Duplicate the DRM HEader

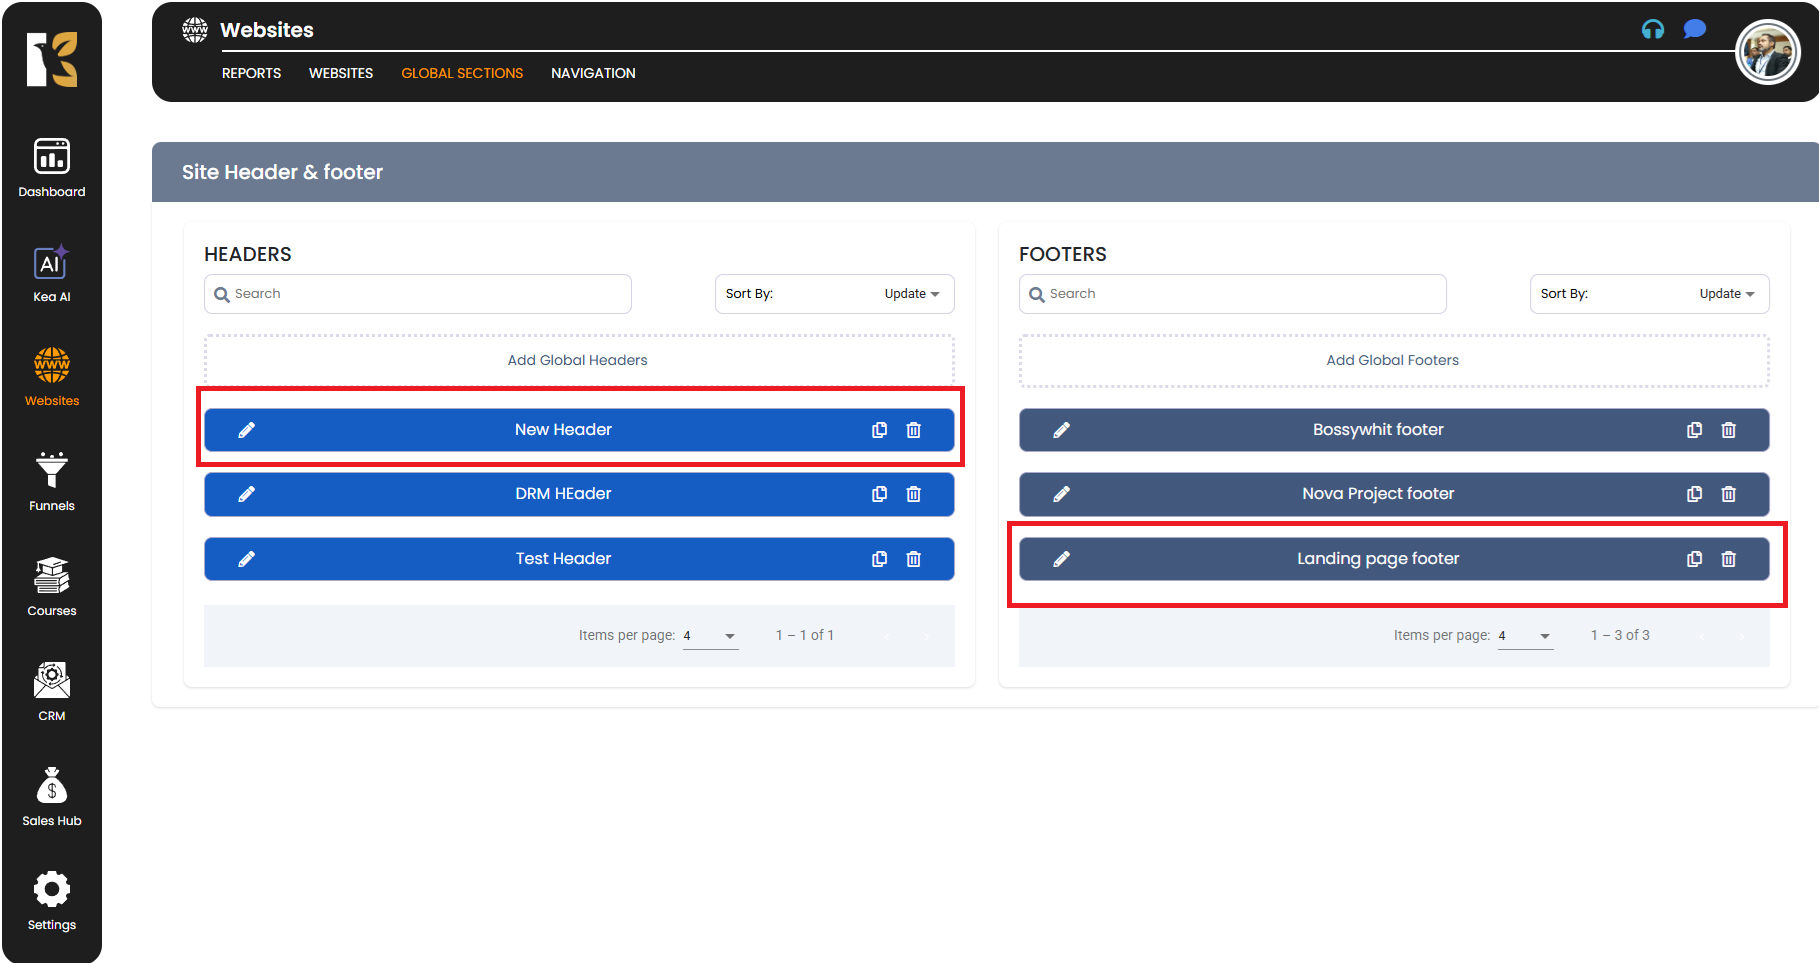pos(879,494)
